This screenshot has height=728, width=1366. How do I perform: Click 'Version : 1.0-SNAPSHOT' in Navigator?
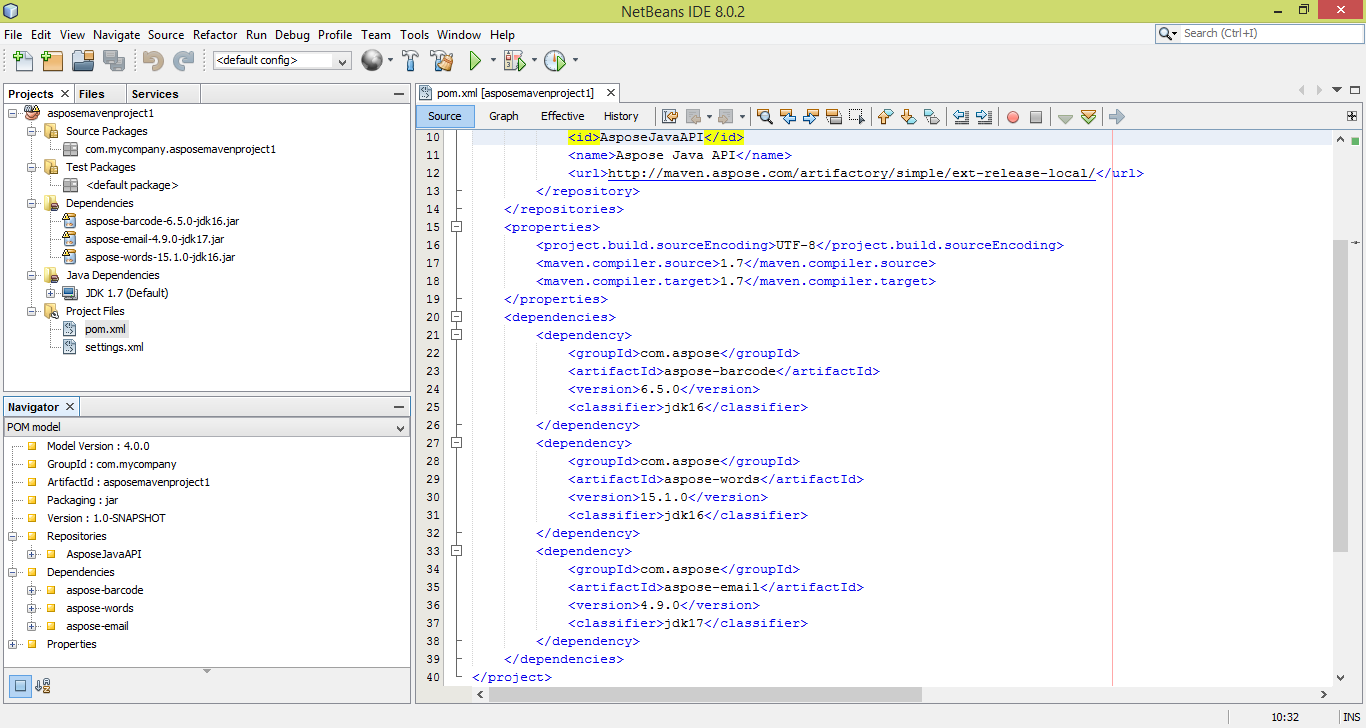point(106,518)
